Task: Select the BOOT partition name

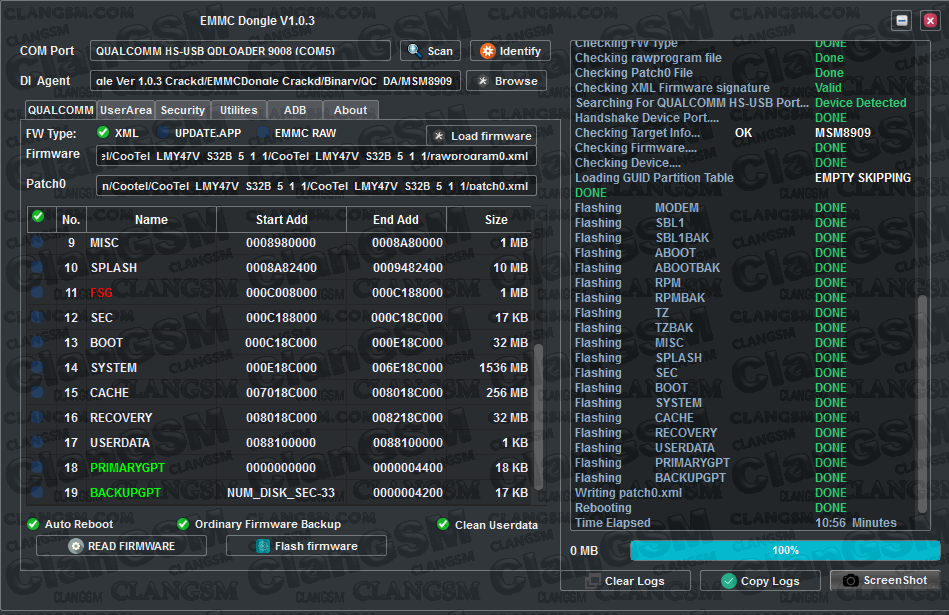Action: 107,343
